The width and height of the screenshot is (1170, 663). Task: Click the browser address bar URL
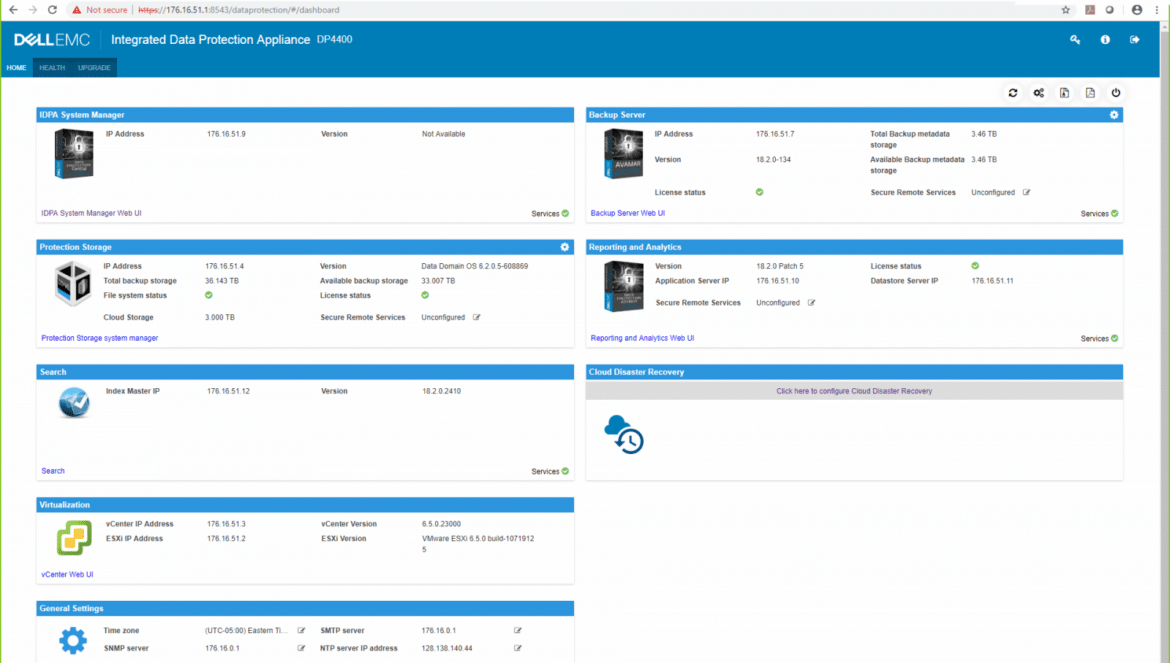(239, 10)
